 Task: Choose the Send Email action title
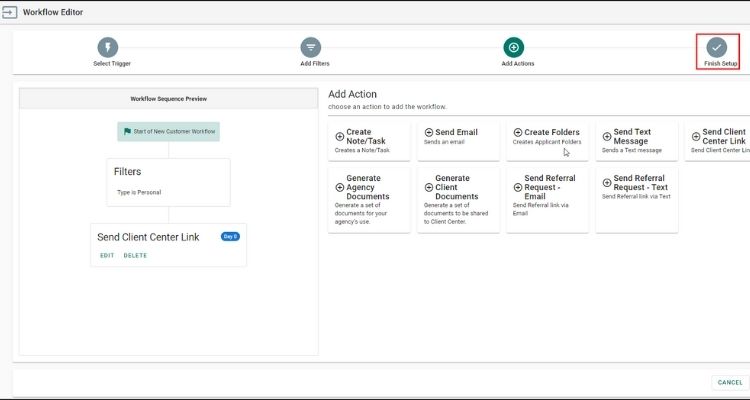point(456,133)
